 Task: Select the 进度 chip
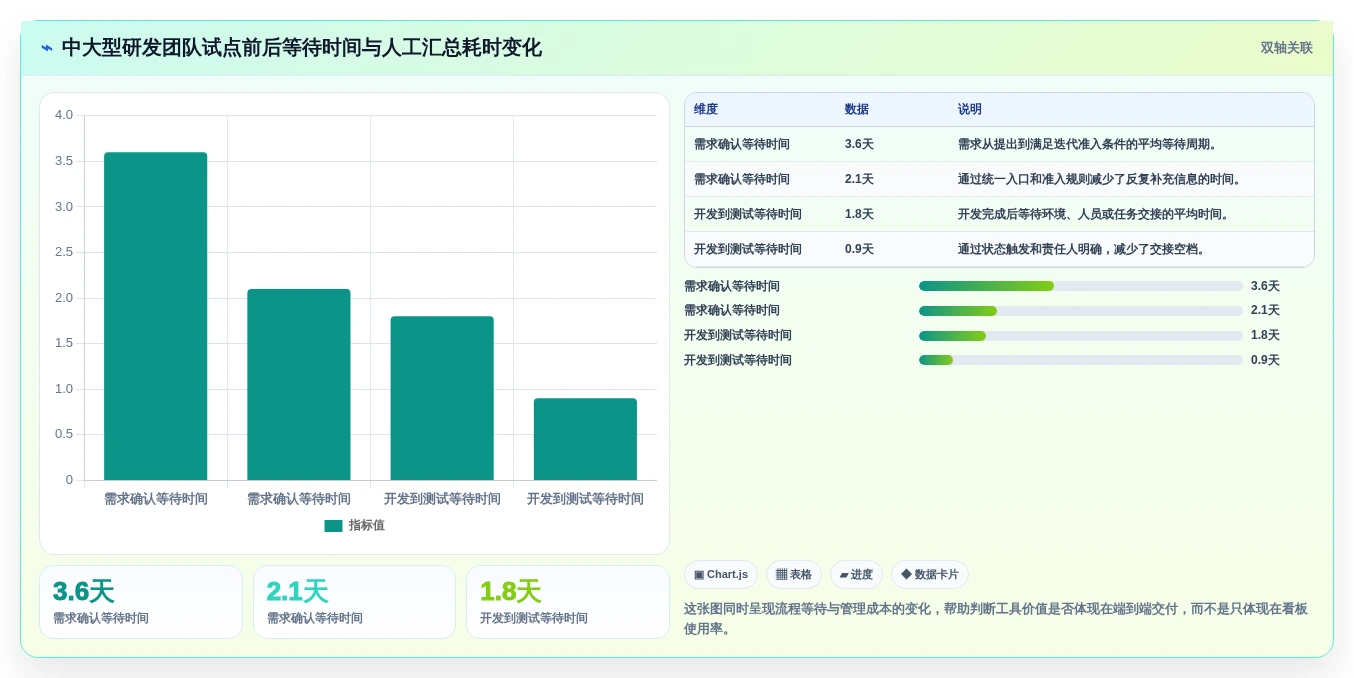856,575
